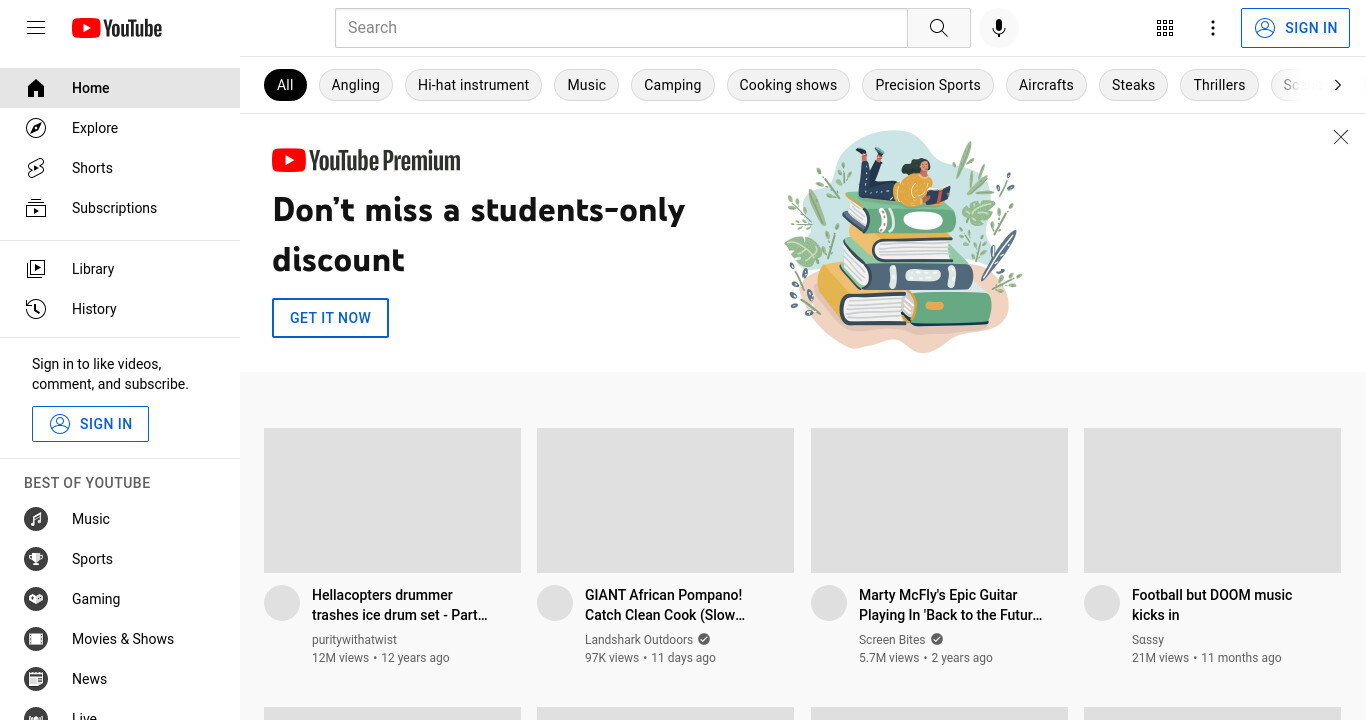Viewport: 1366px width, 720px height.
Task: Open the Home sidebar entry
Action: (x=120, y=88)
